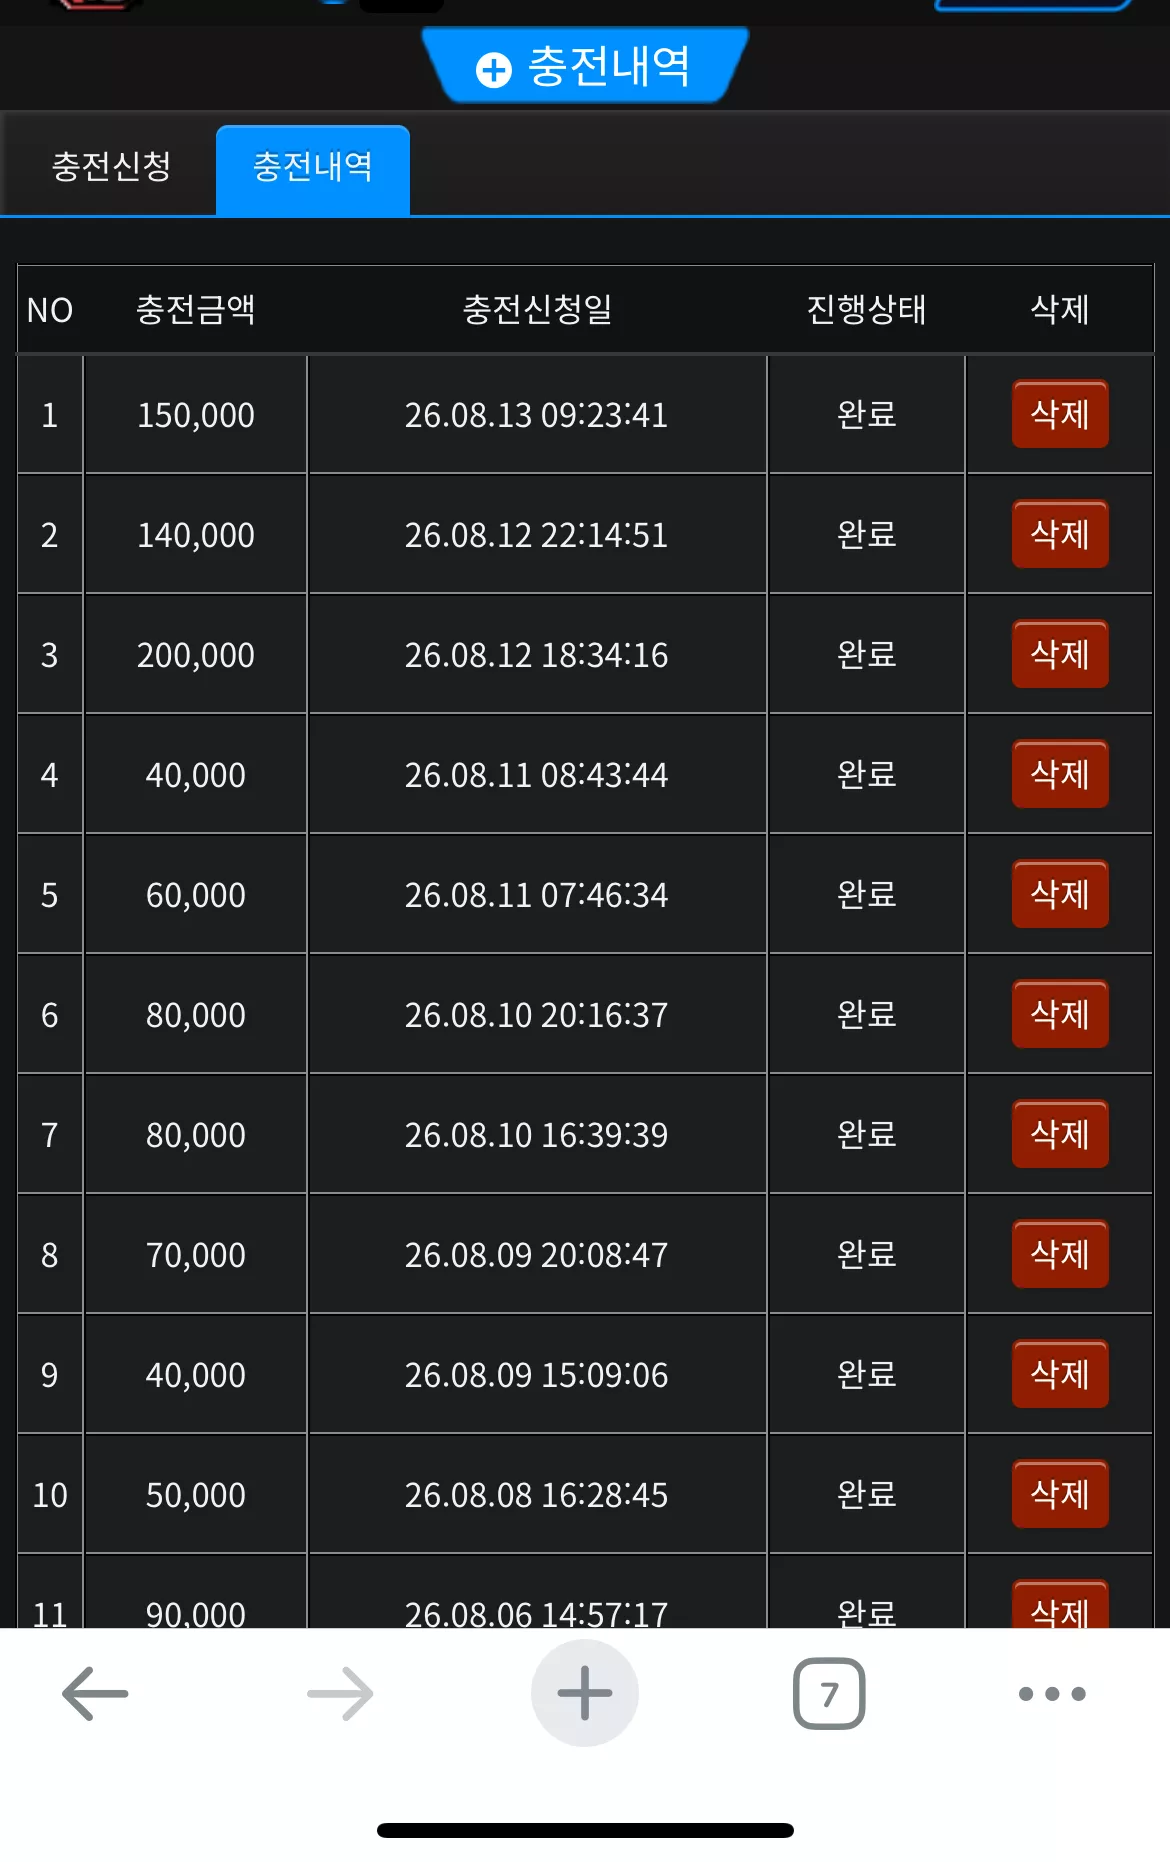Tap the browser forward arrow
This screenshot has height=1862, width=1170.
click(x=340, y=1693)
